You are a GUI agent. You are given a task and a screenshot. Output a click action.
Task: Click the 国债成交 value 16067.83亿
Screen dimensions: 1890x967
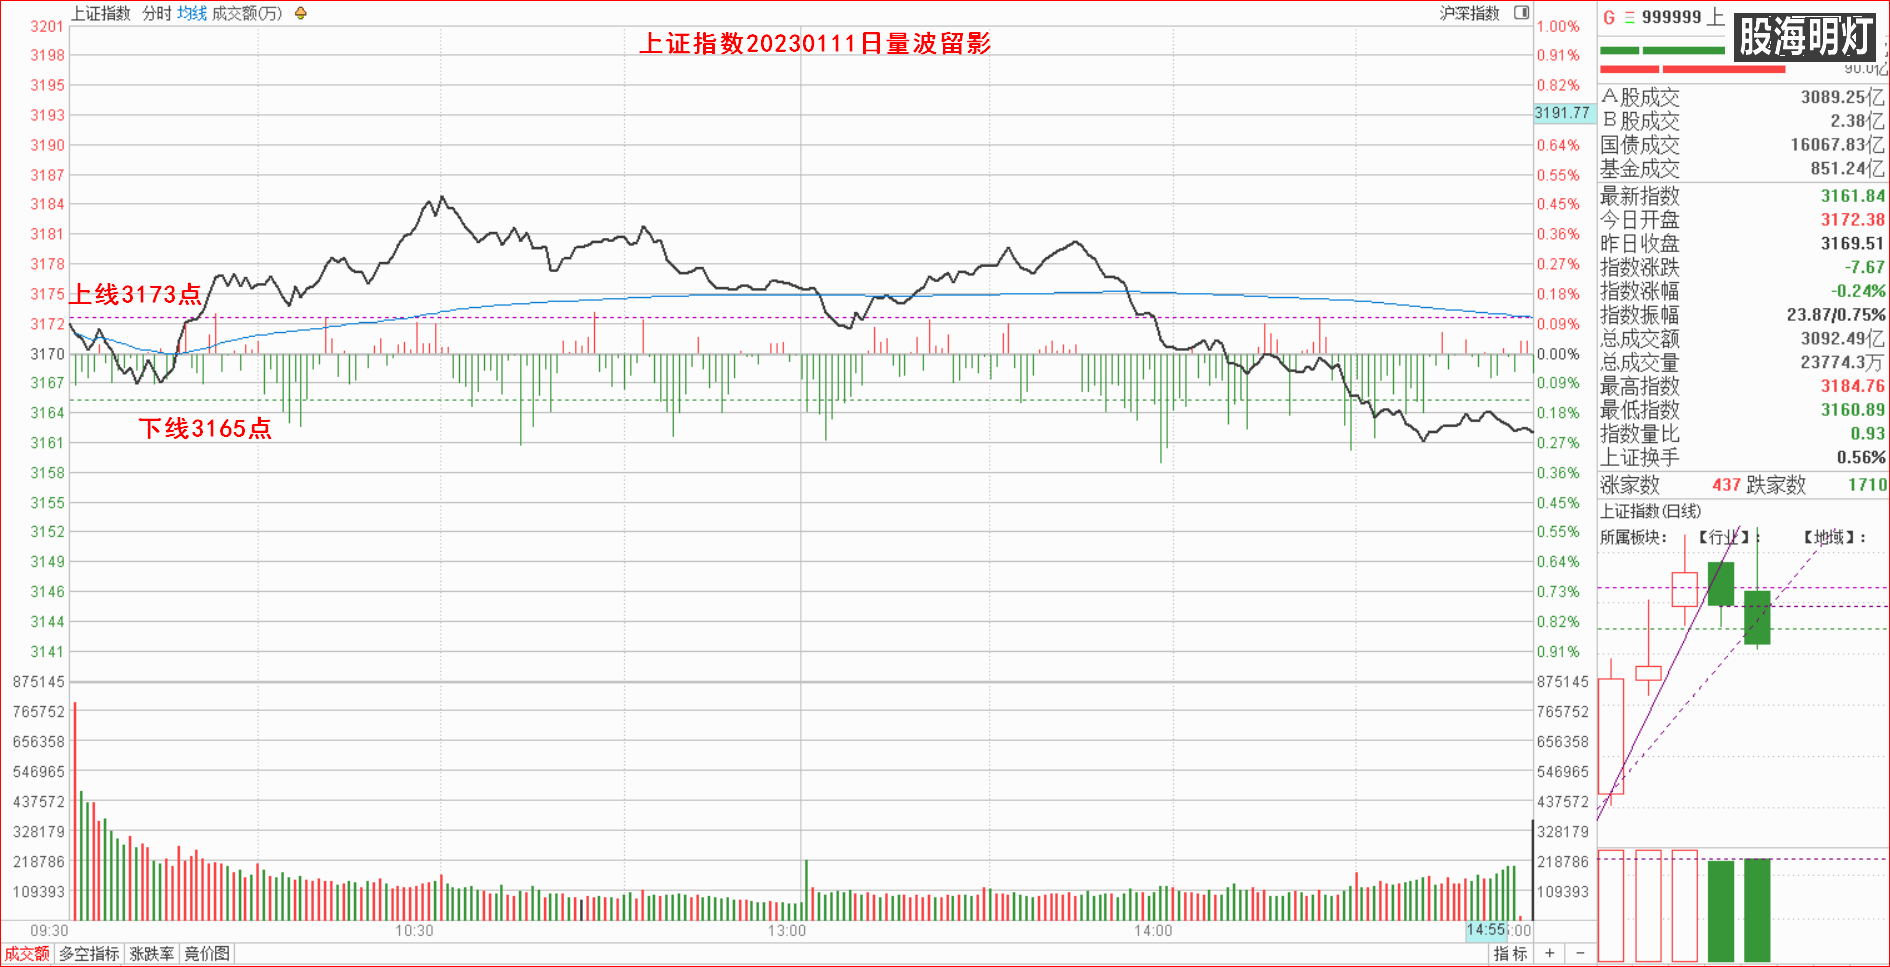1837,145
